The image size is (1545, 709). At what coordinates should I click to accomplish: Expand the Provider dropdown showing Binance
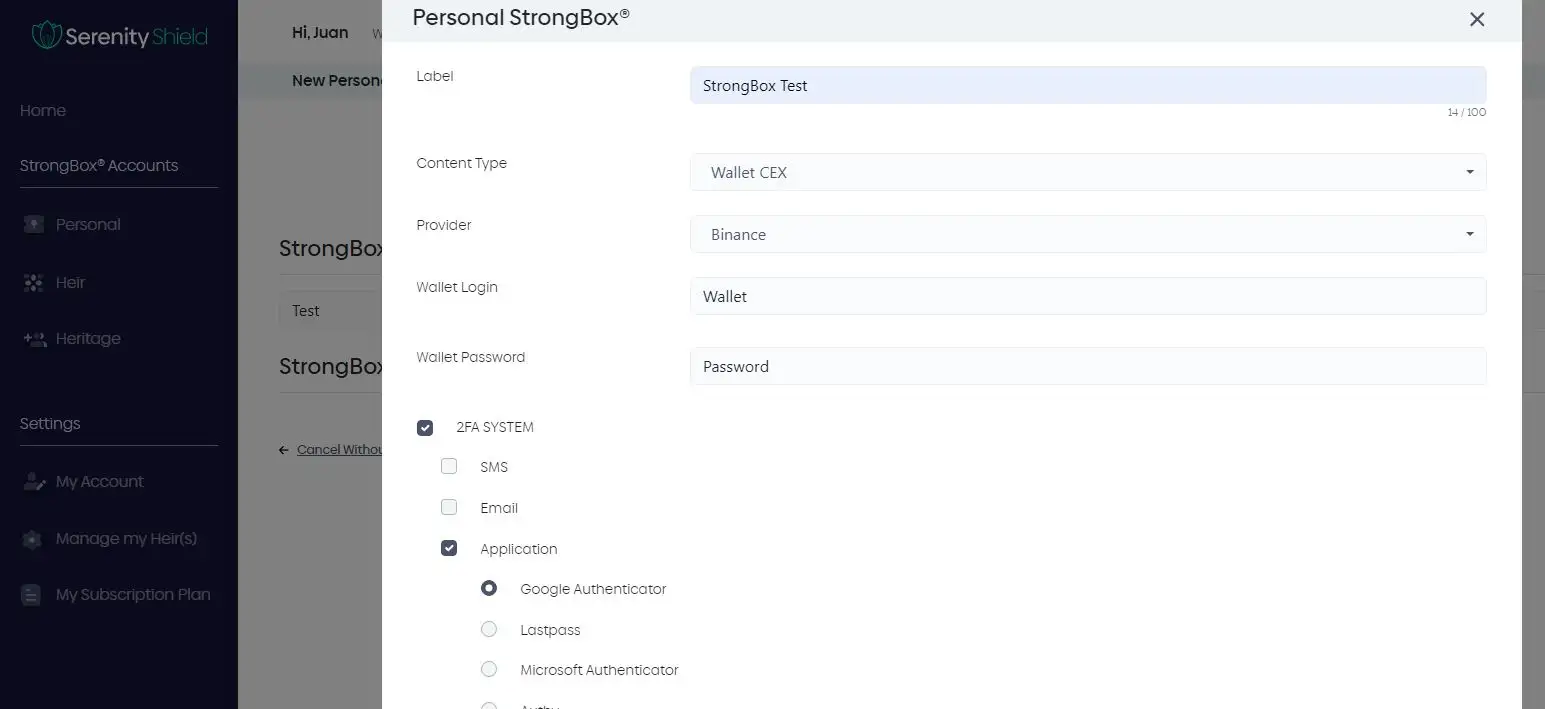(1087, 234)
